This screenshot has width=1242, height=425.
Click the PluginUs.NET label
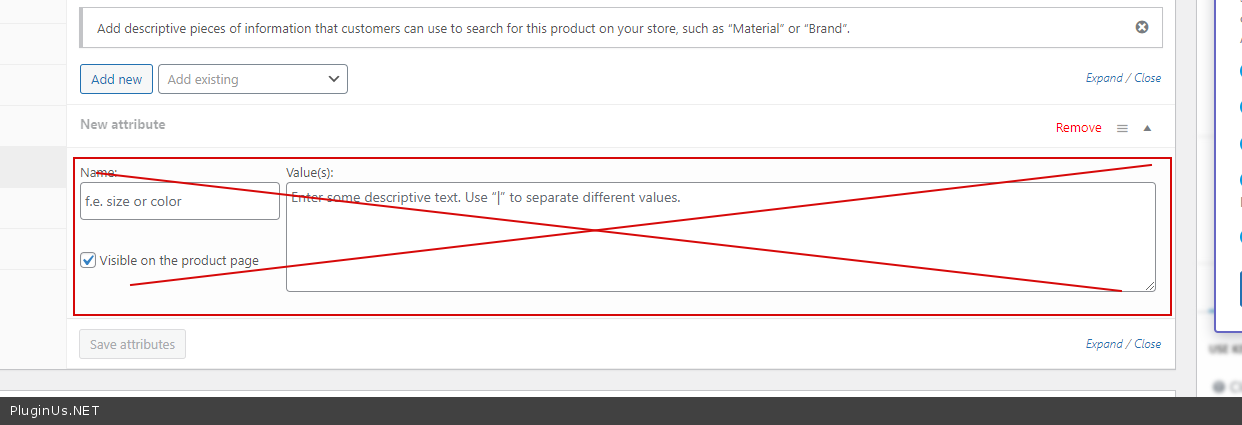(x=54, y=411)
